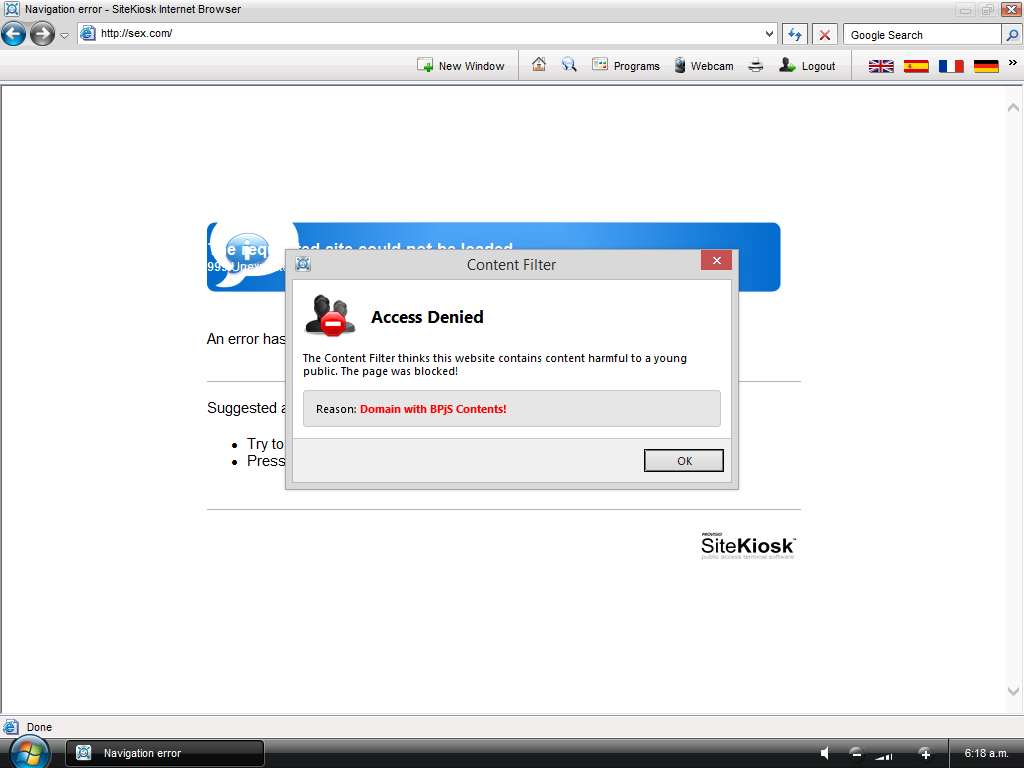
Task: Click the red X stop loading button
Action: [x=825, y=35]
